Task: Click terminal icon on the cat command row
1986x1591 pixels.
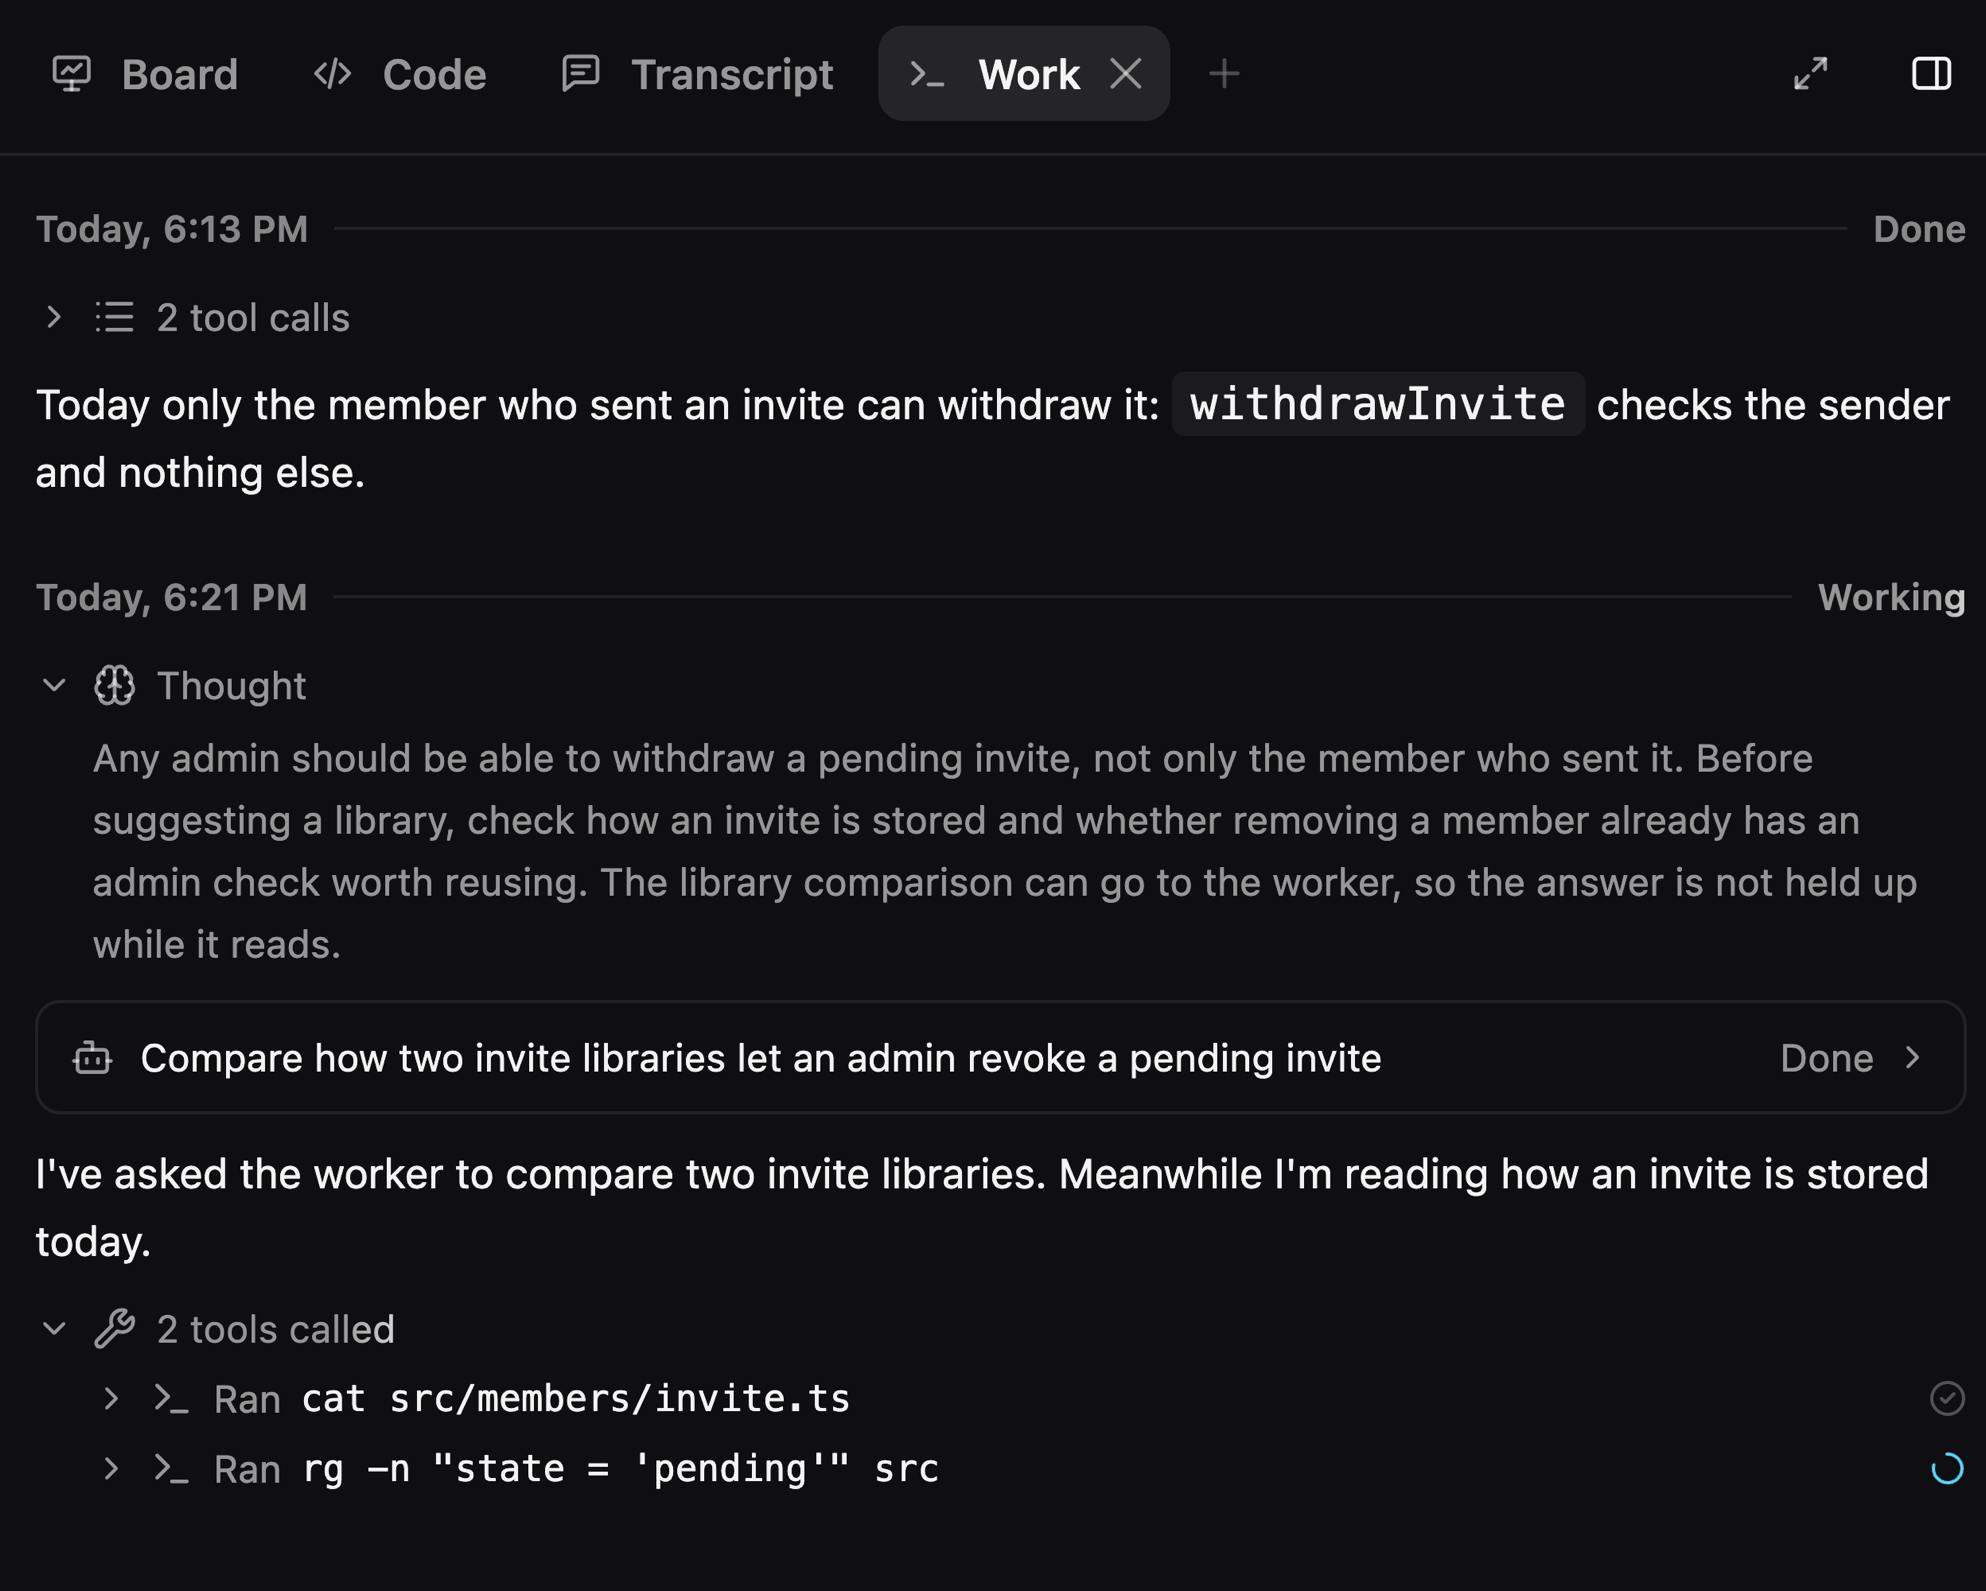Action: [171, 1399]
